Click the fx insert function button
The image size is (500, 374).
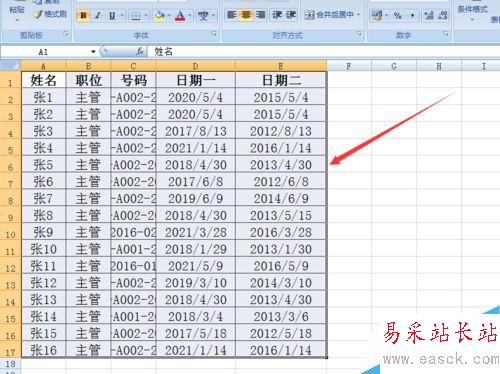tap(140, 51)
